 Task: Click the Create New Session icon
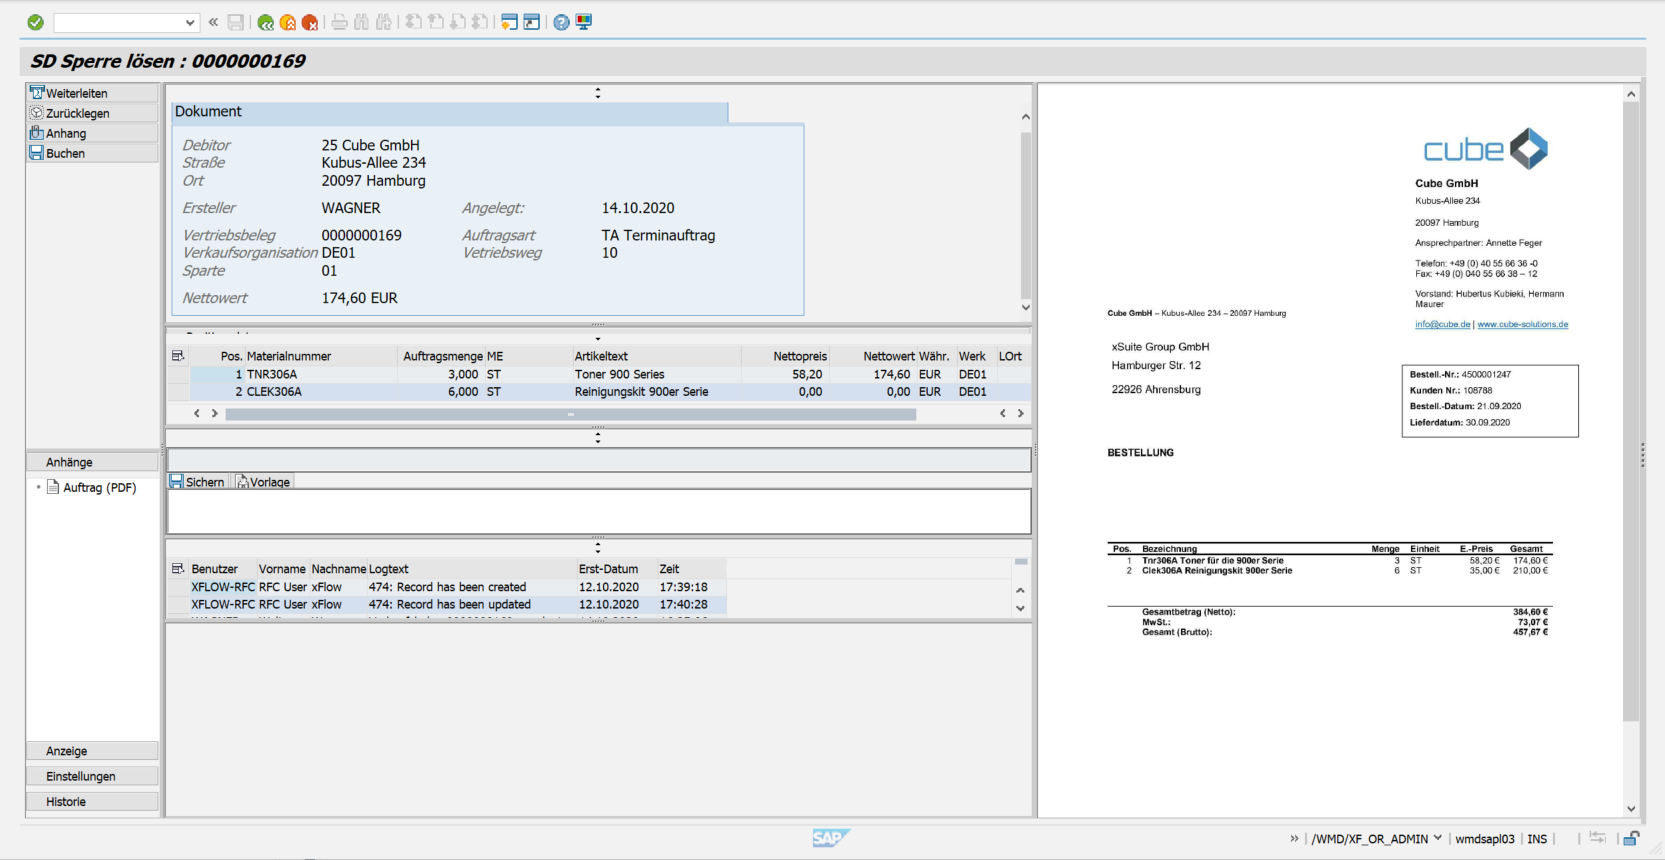click(x=509, y=22)
